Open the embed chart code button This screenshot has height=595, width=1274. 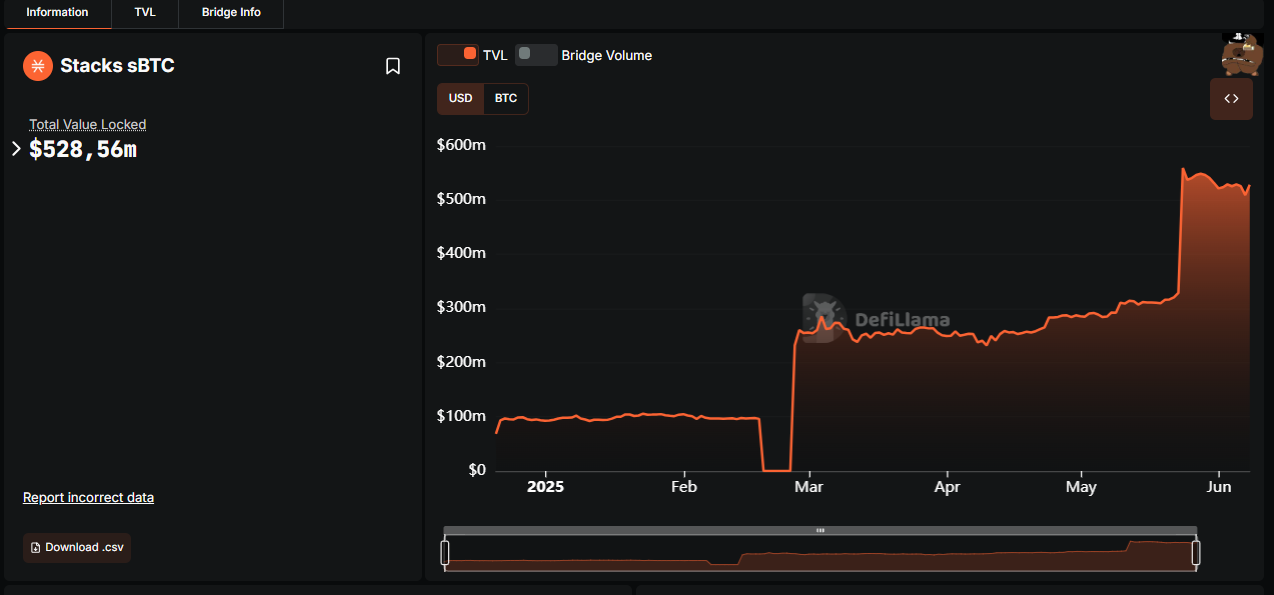[x=1231, y=99]
